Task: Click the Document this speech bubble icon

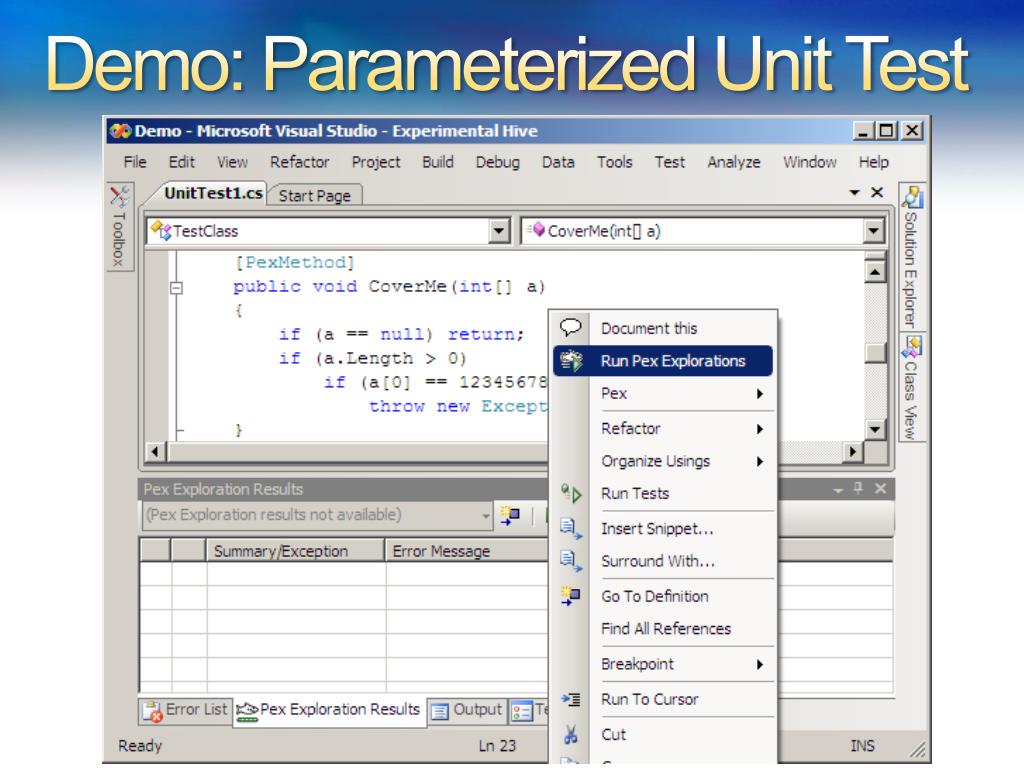Action: pyautogui.click(x=571, y=327)
